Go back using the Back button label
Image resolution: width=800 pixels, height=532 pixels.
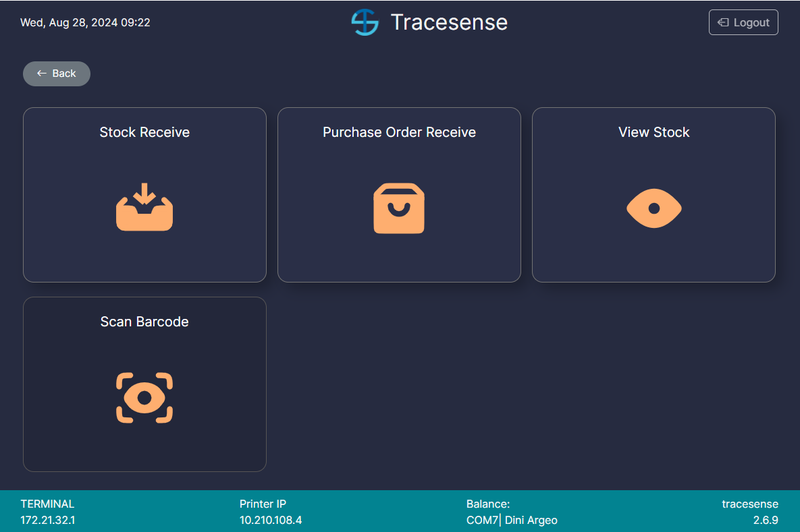pyautogui.click(x=64, y=74)
